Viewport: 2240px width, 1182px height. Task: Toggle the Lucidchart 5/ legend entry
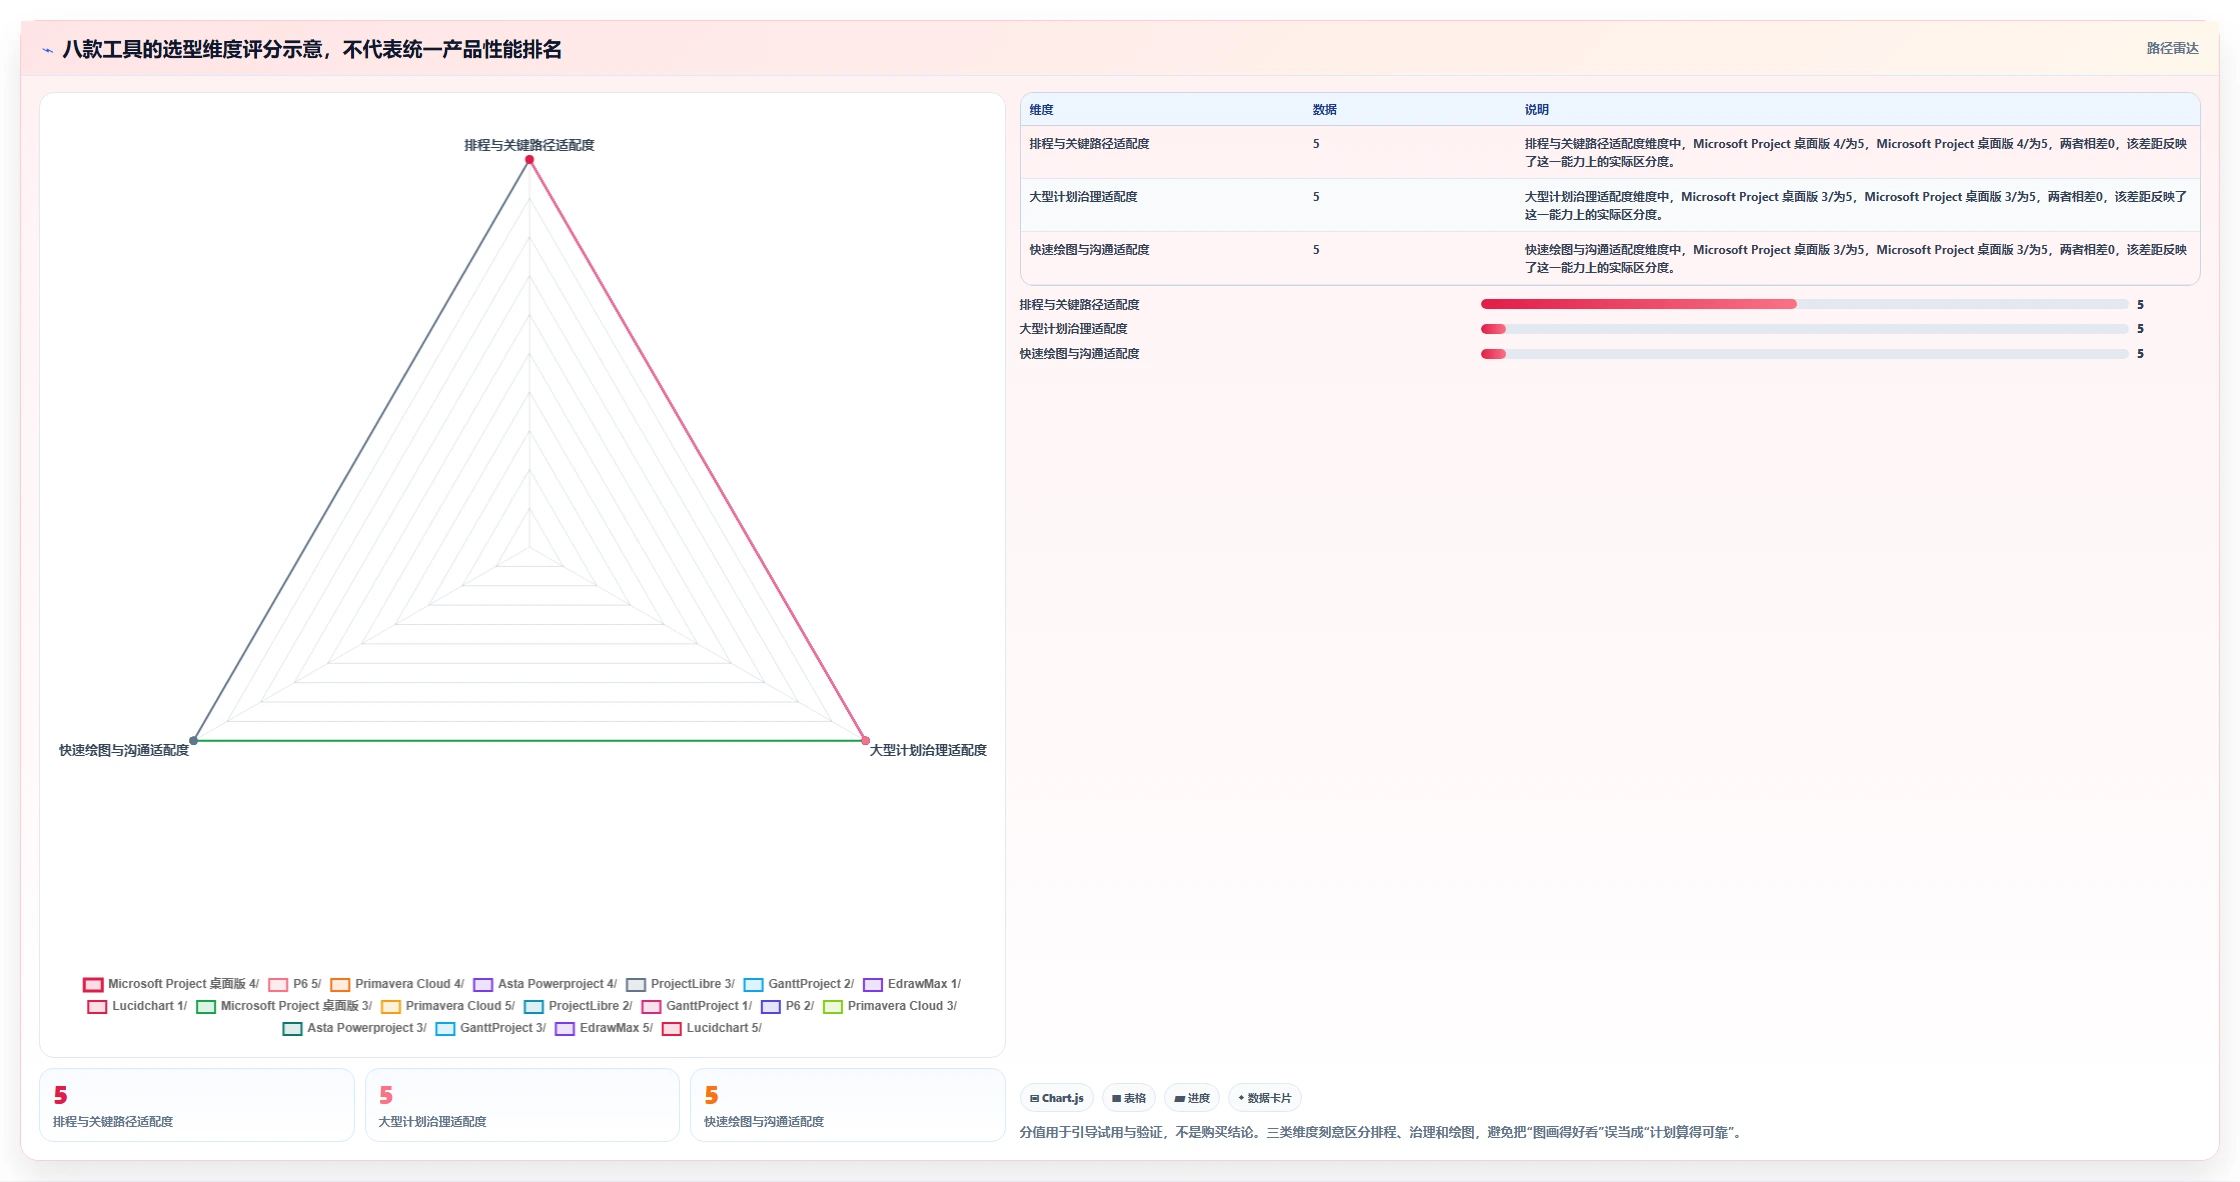712,1028
